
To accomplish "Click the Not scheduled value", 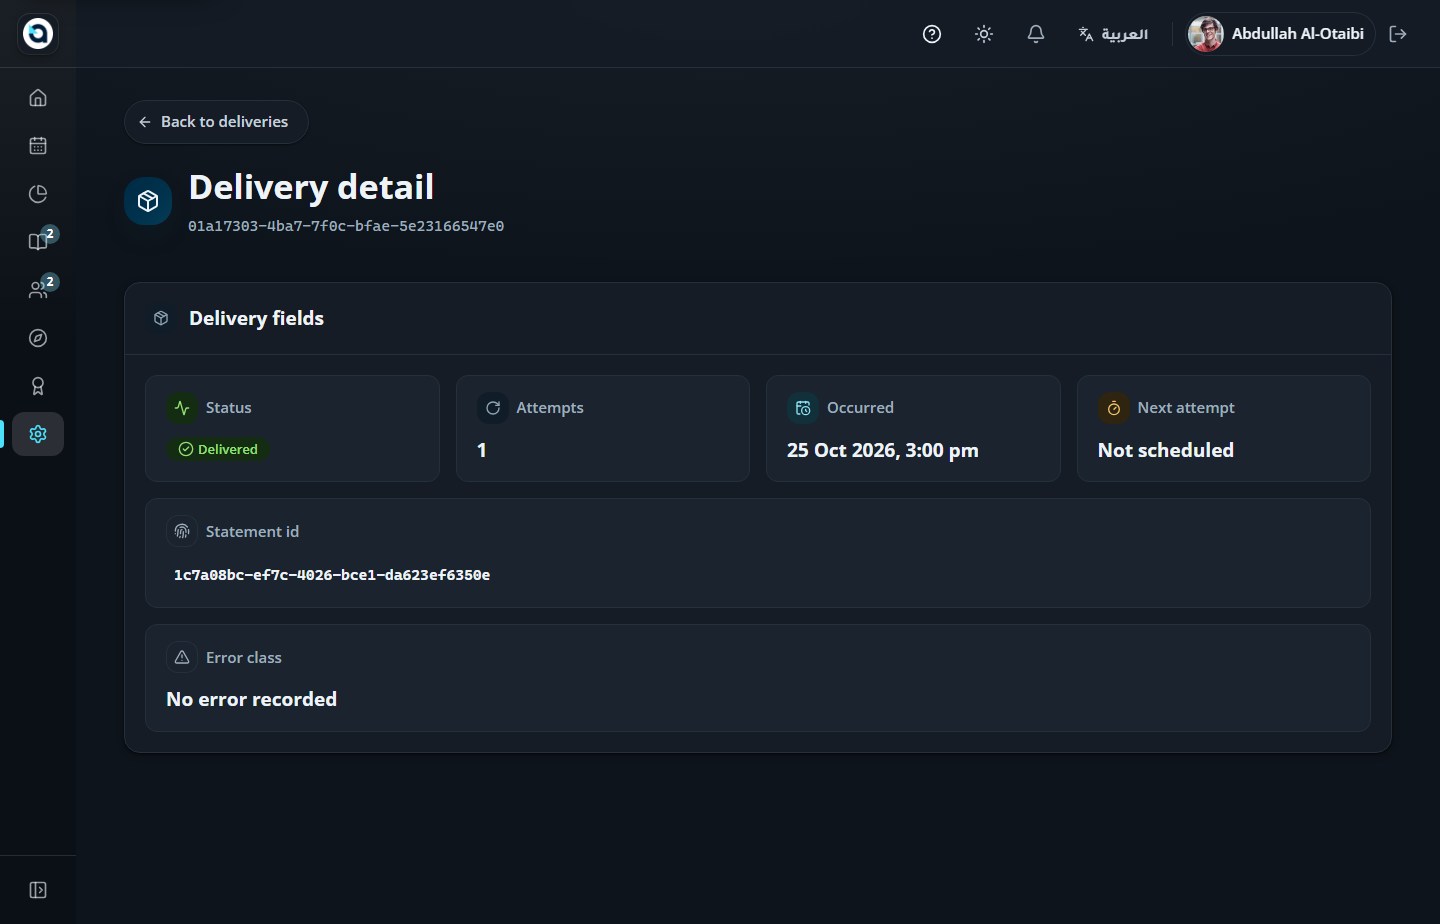I will coord(1166,451).
